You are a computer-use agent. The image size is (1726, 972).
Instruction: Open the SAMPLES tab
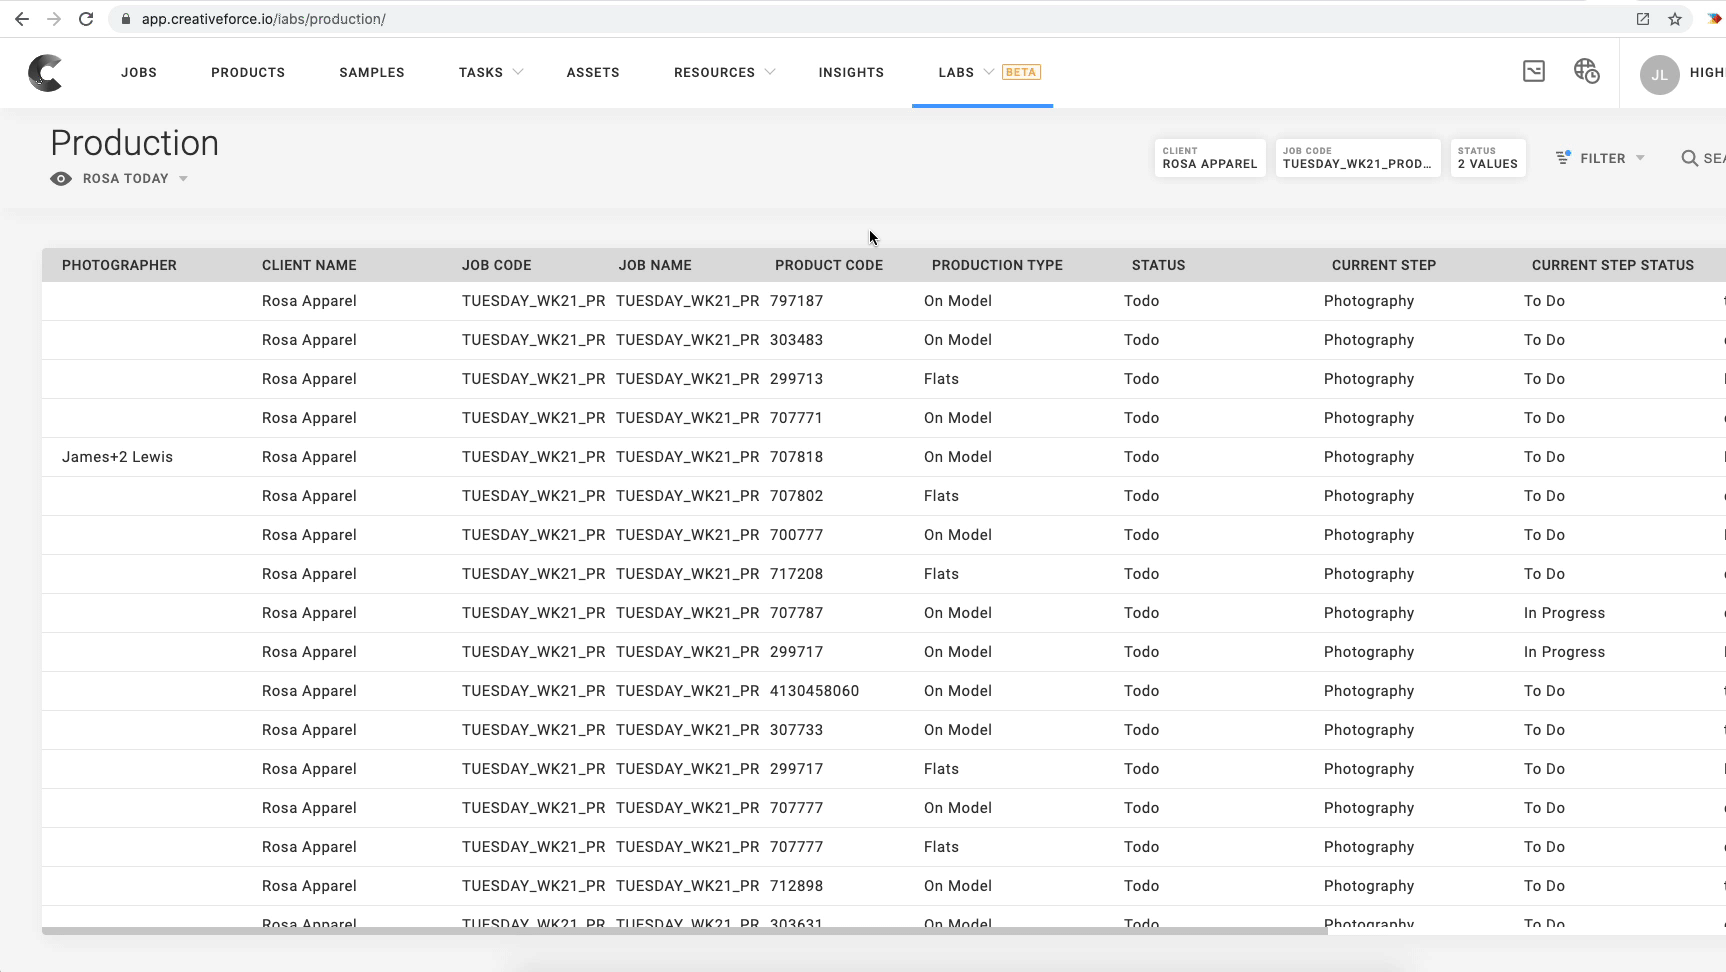(372, 72)
